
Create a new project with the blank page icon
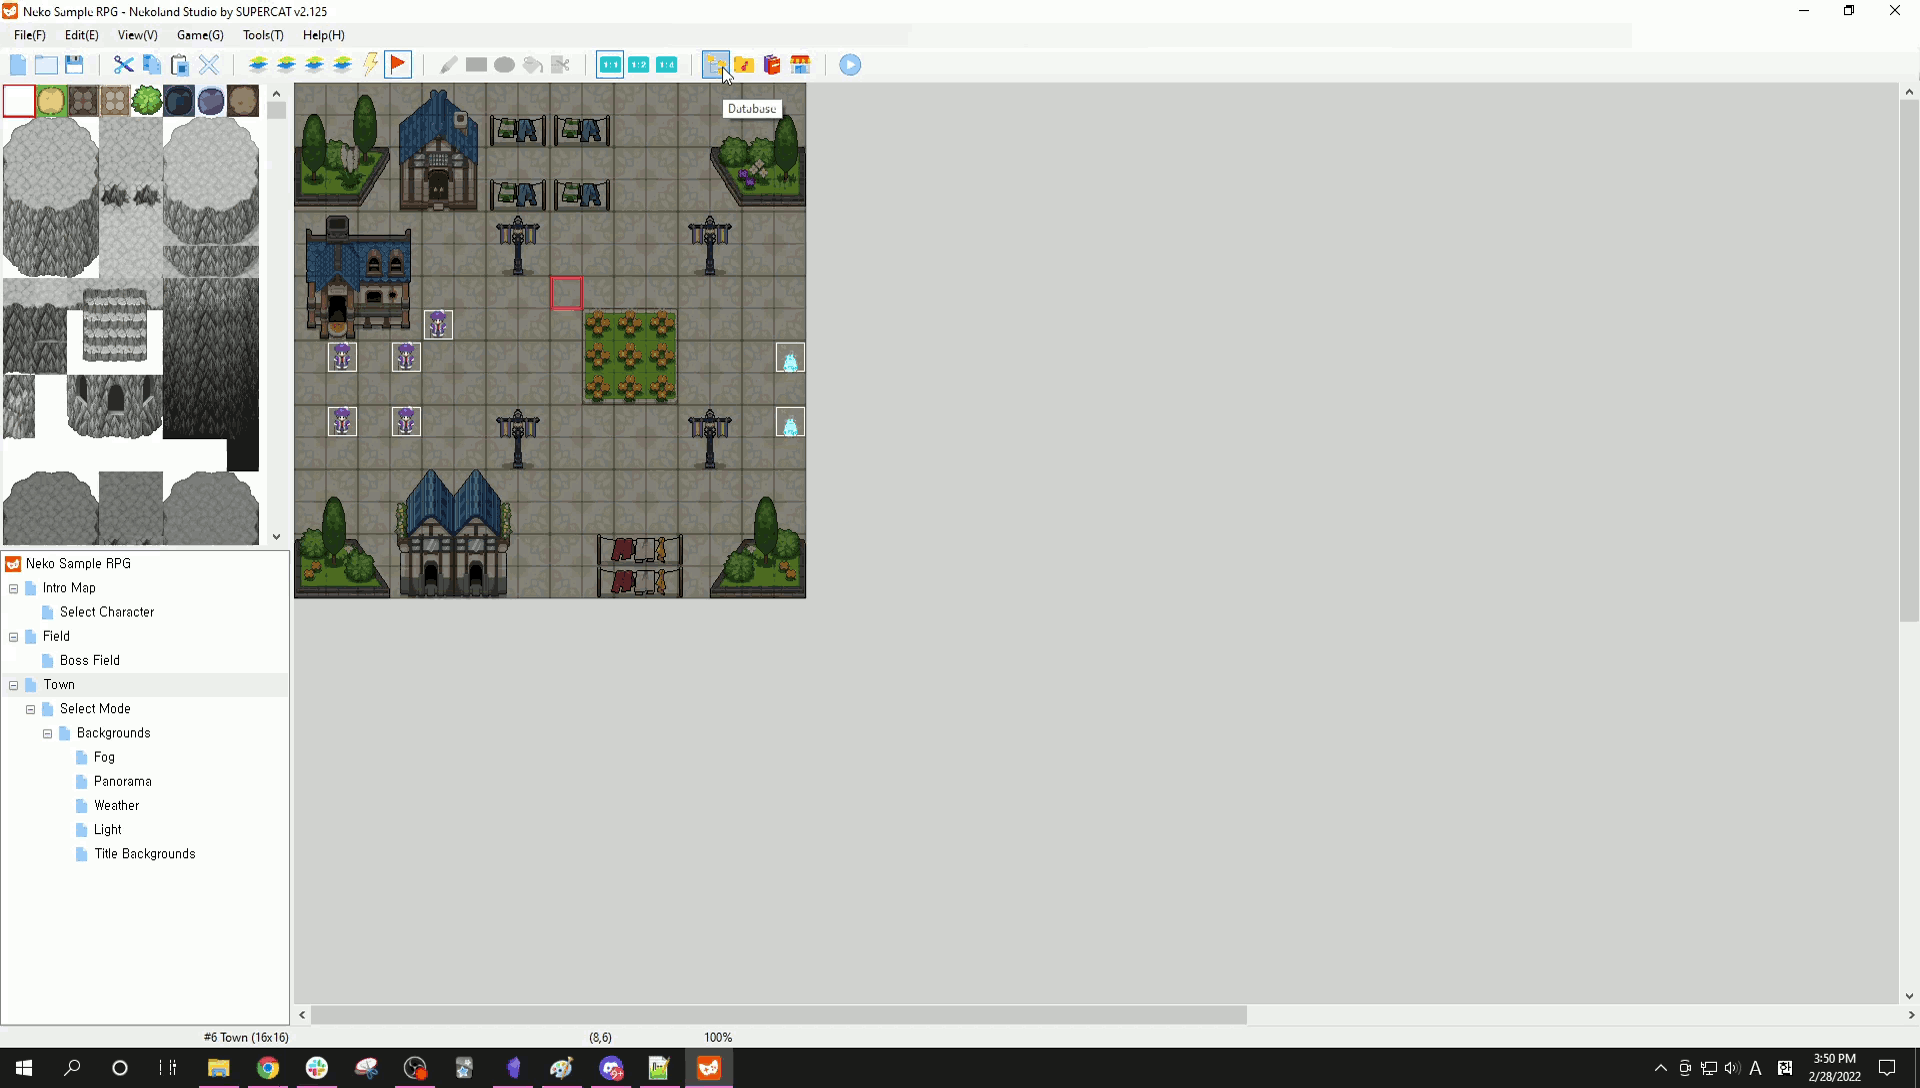pos(18,65)
